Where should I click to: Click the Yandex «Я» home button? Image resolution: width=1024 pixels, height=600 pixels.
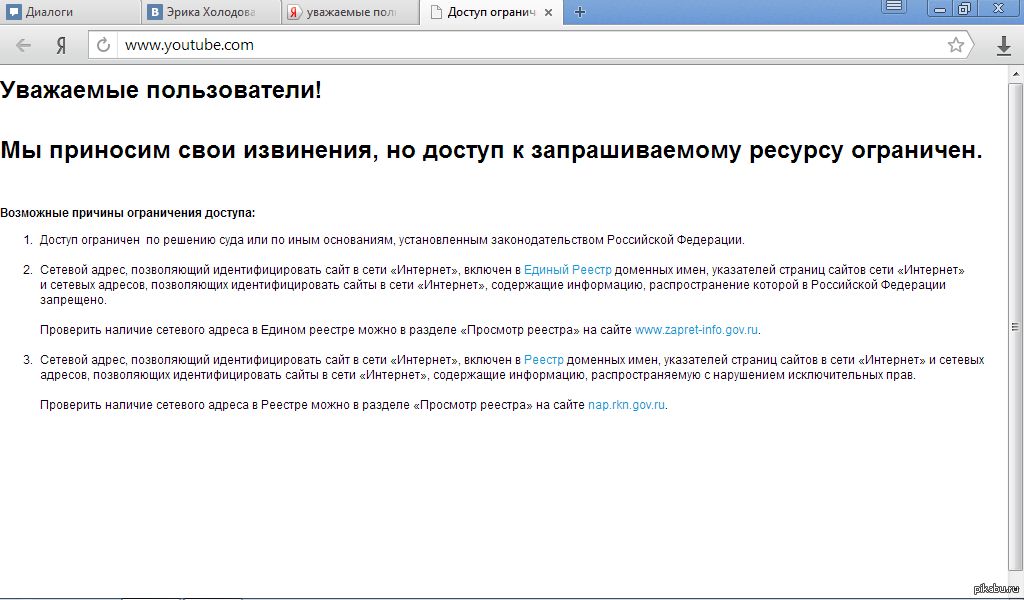point(61,45)
